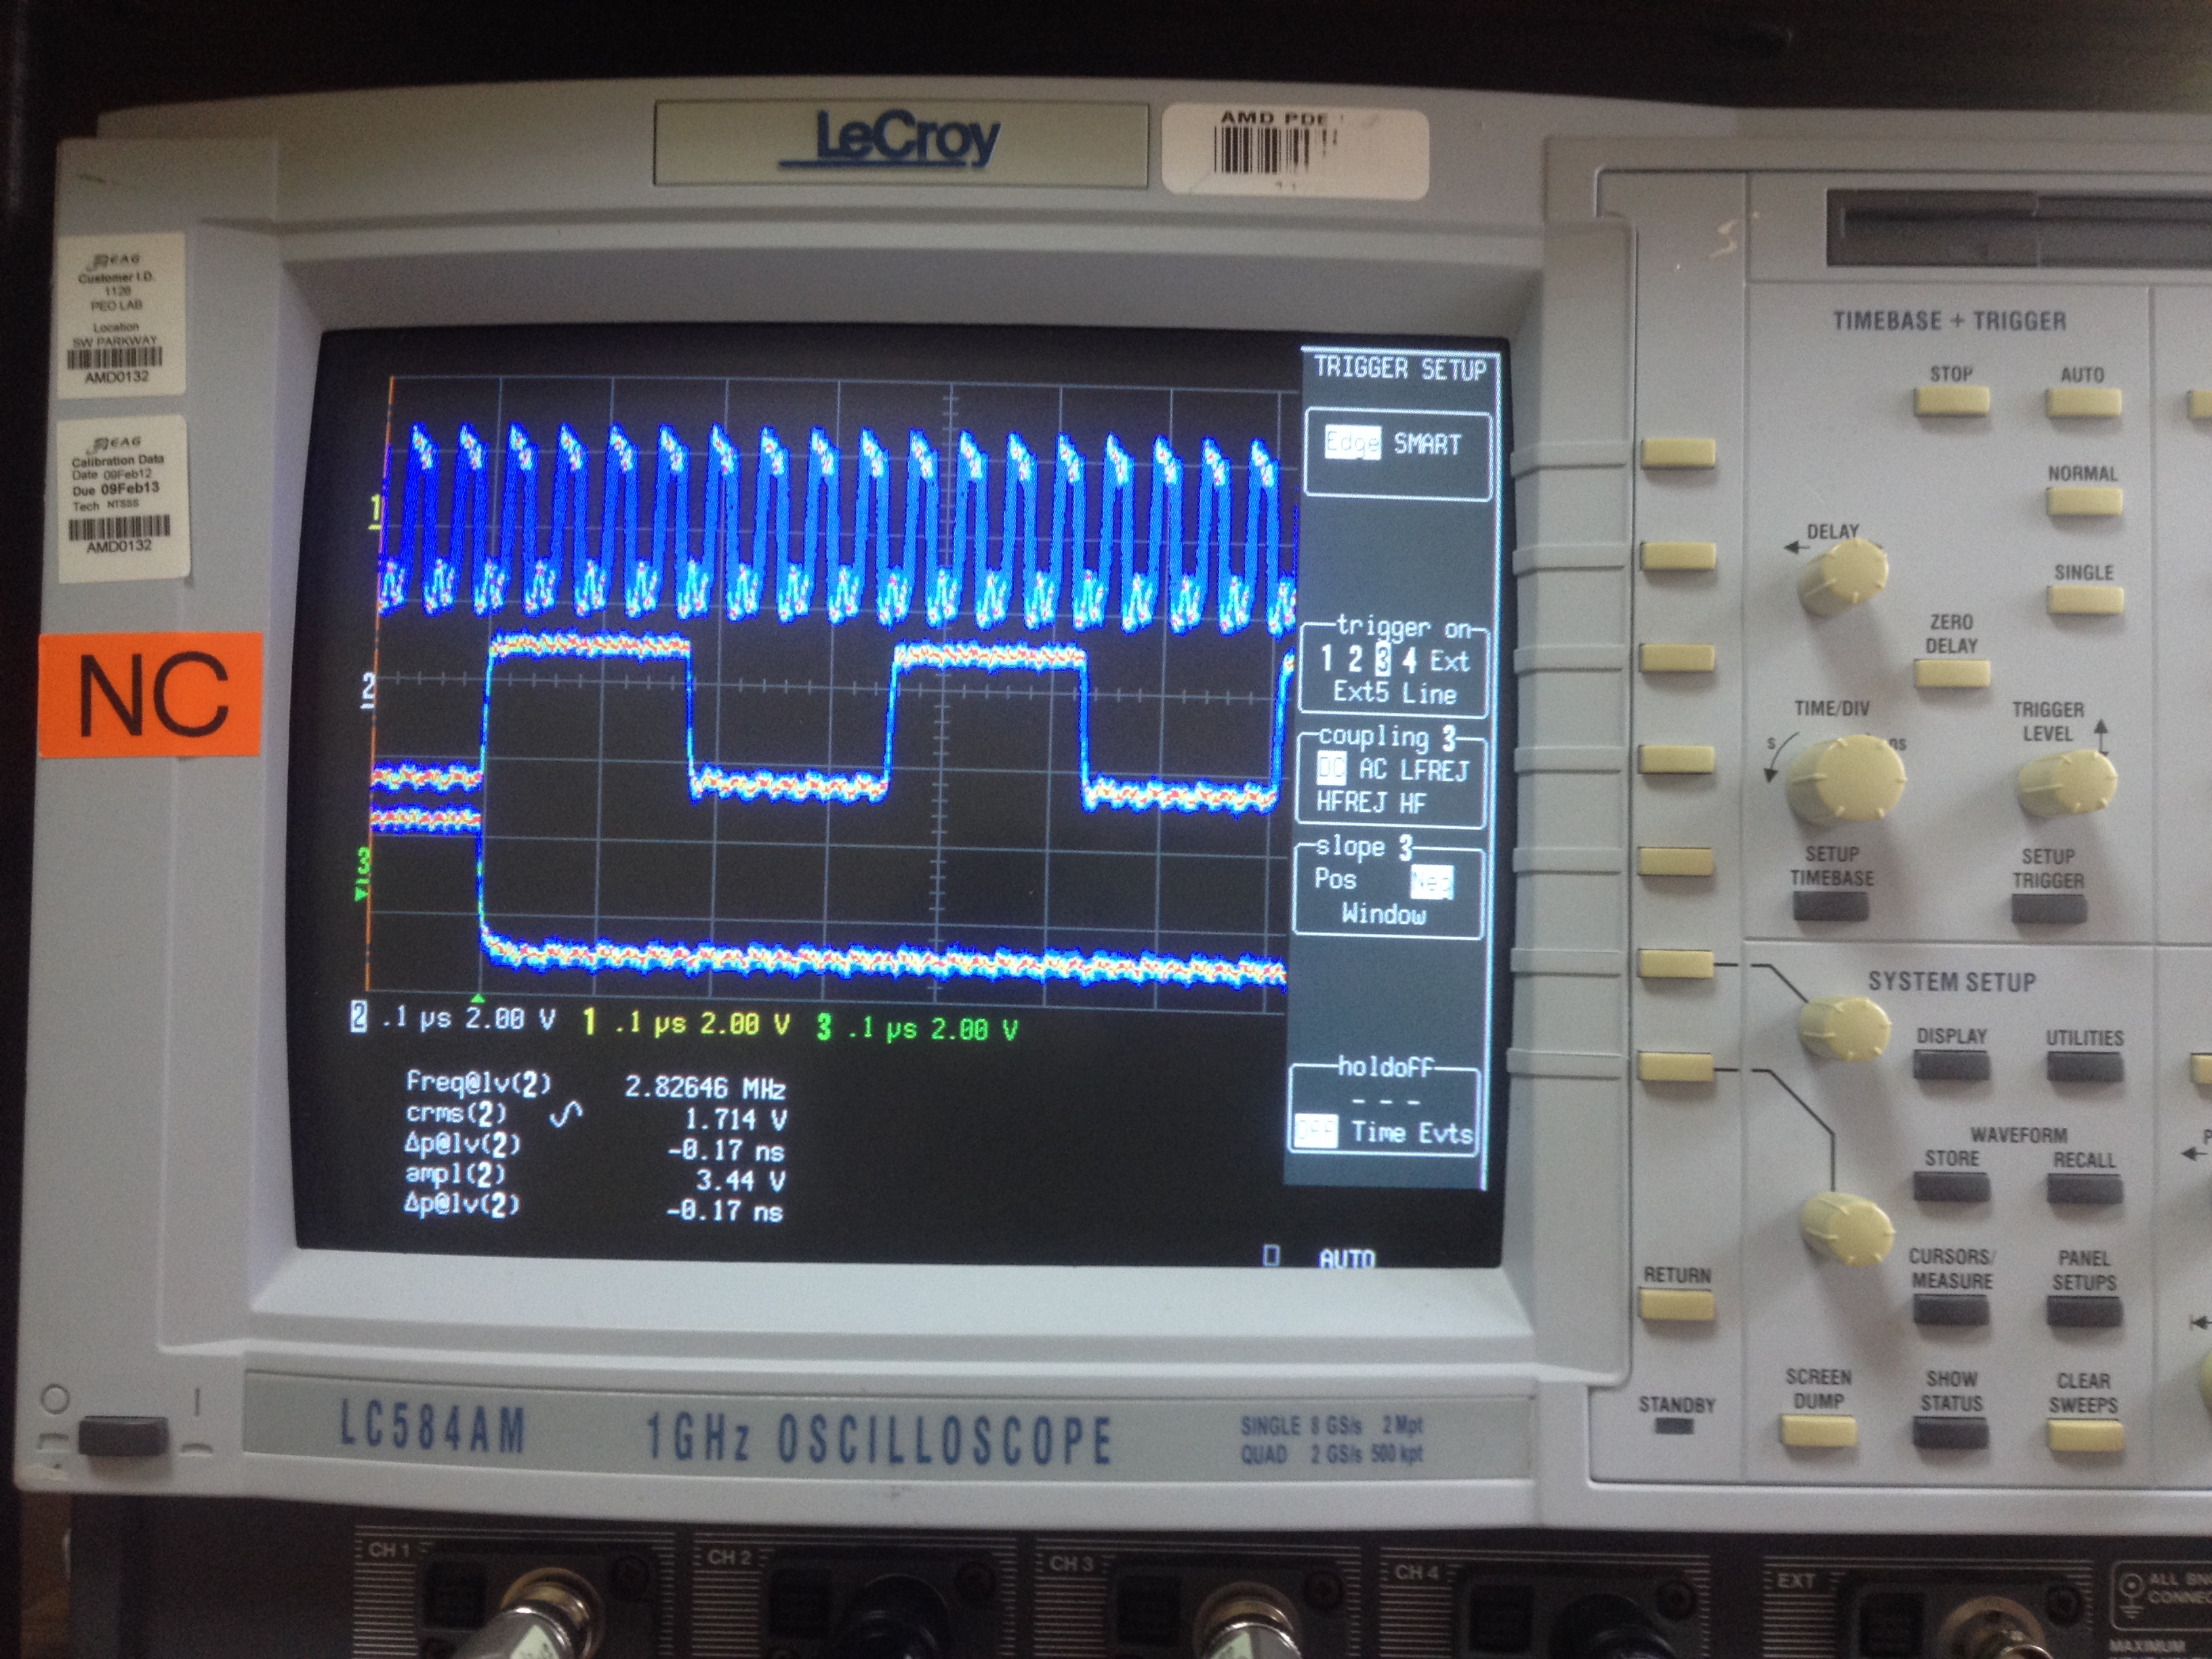The height and width of the screenshot is (1659, 2212).
Task: Click channel 1 .1 µs 2.00 V label
Action: [686, 1022]
